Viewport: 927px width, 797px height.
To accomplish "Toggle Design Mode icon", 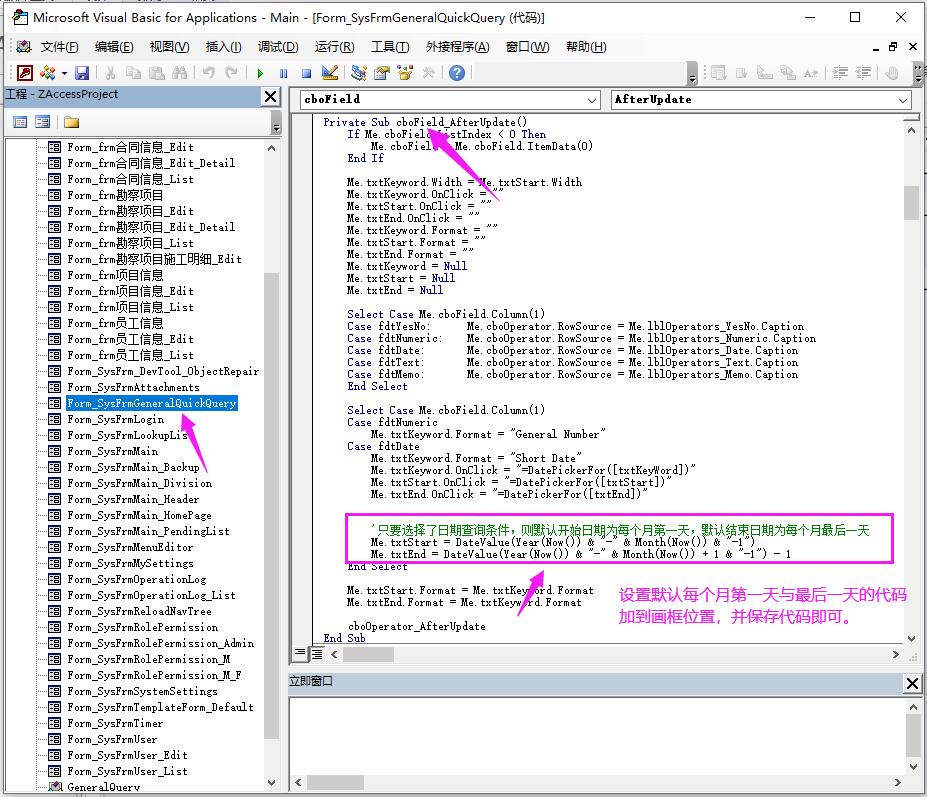I will (330, 73).
